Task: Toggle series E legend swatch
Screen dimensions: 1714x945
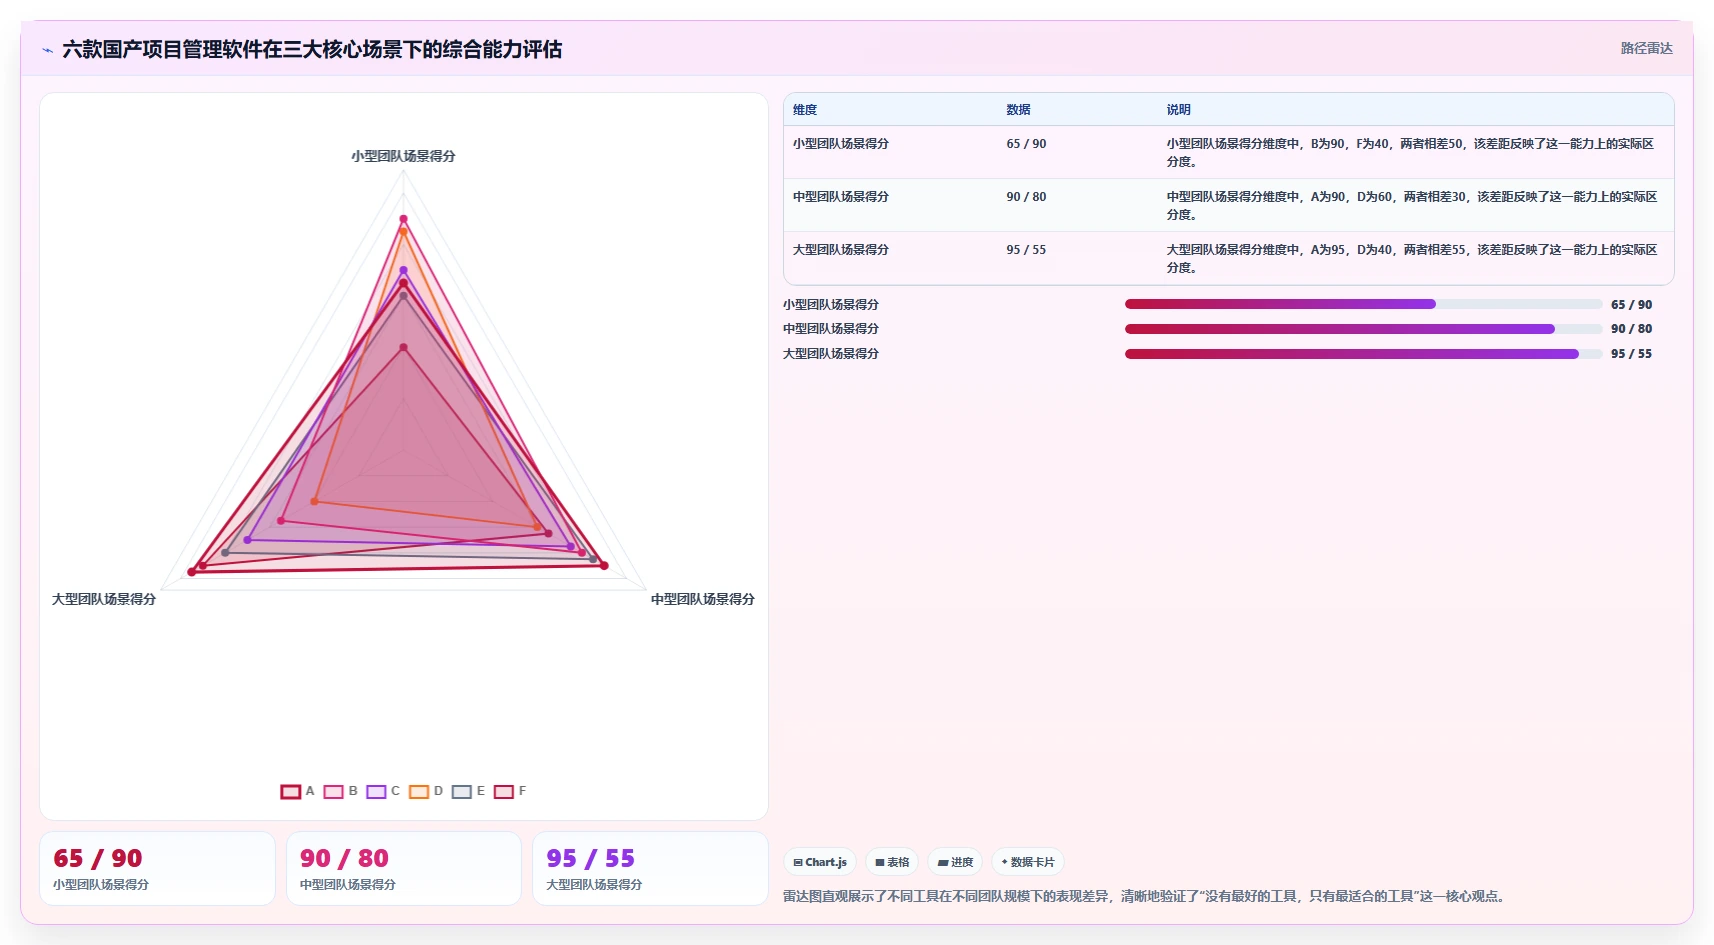Action: pyautogui.click(x=461, y=792)
